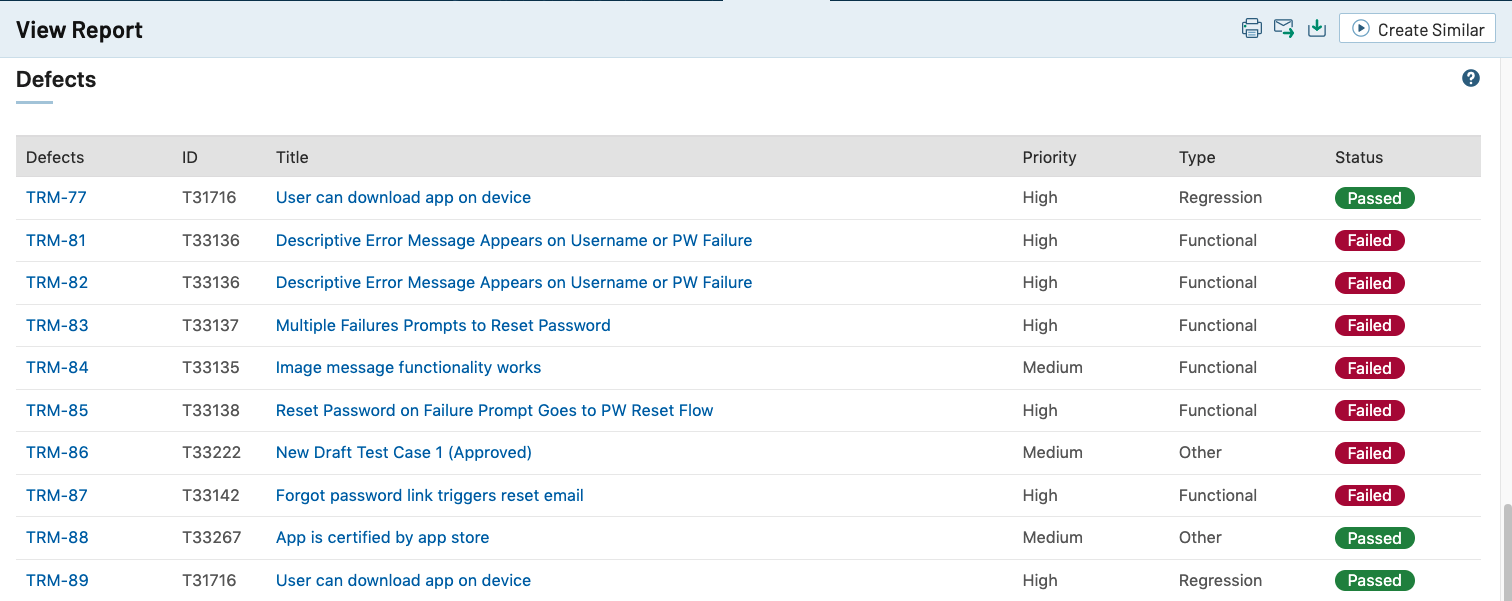Screen dimensions: 1512x601
Task: Open 'Image message functionality works' test link
Action: [408, 368]
